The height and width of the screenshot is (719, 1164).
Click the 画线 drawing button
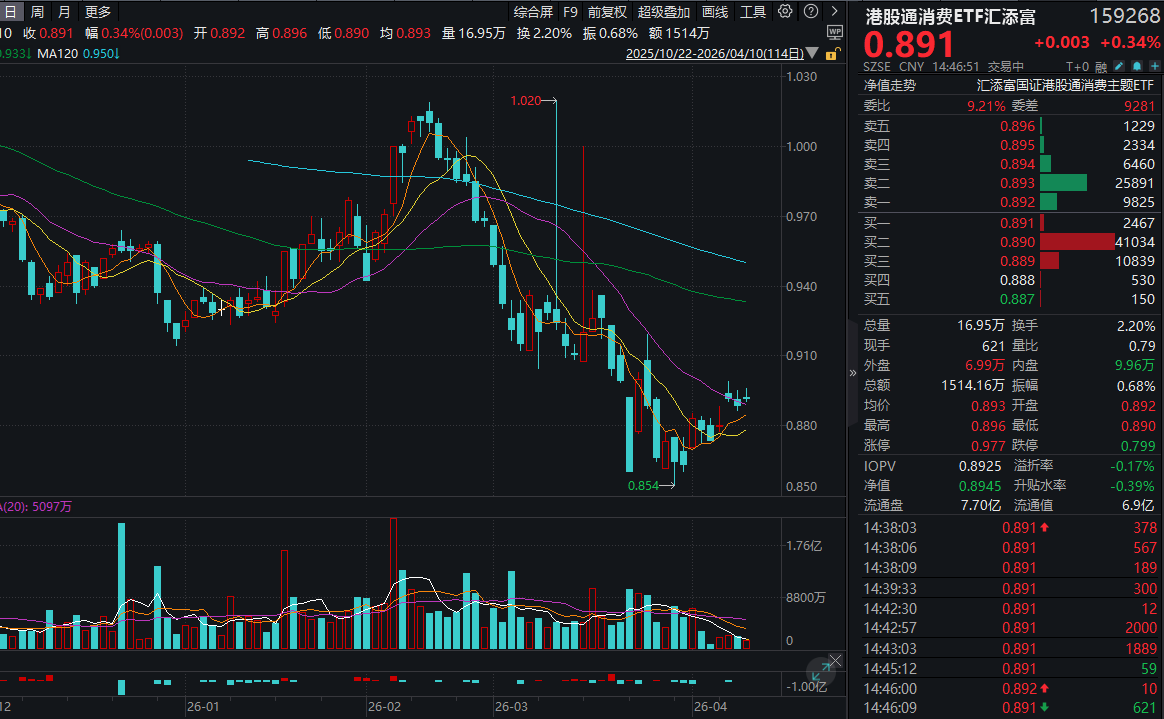[715, 12]
